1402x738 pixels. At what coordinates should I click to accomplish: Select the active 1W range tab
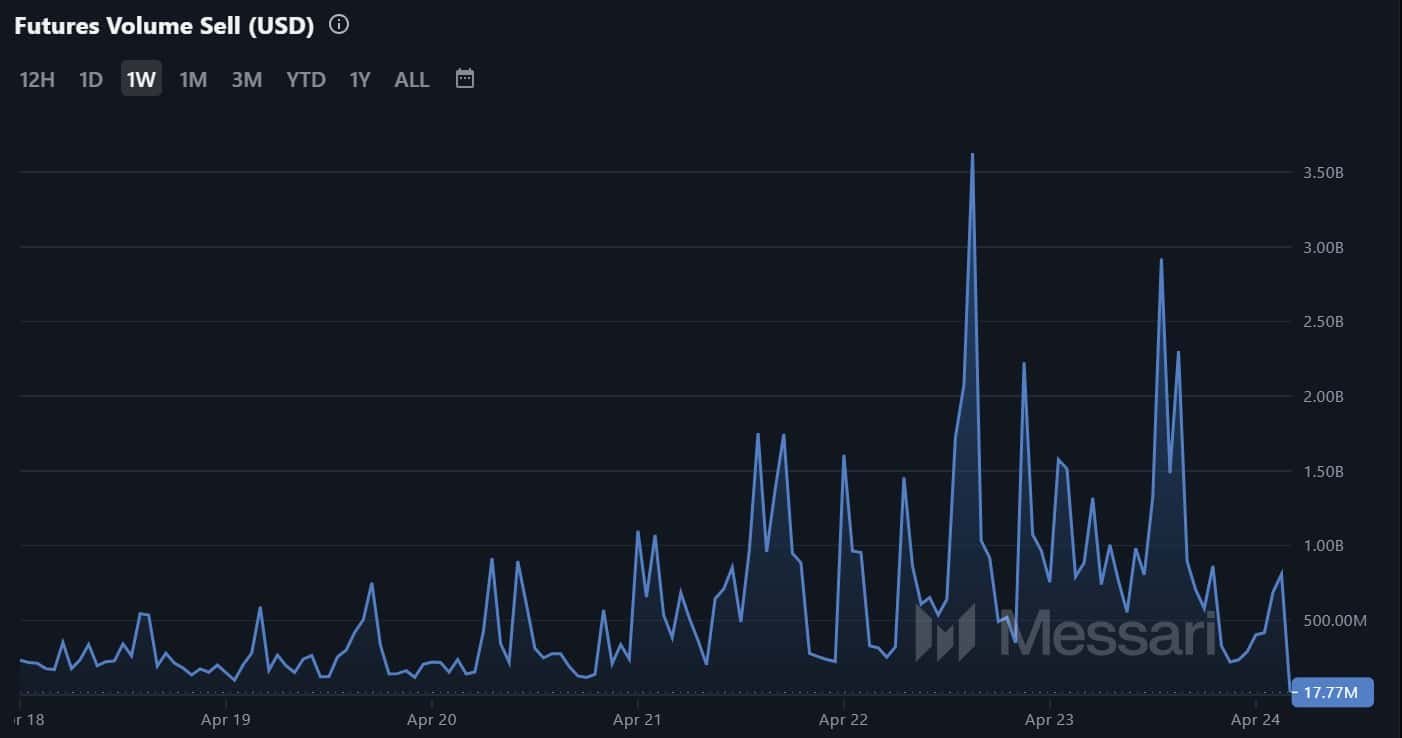pos(141,79)
